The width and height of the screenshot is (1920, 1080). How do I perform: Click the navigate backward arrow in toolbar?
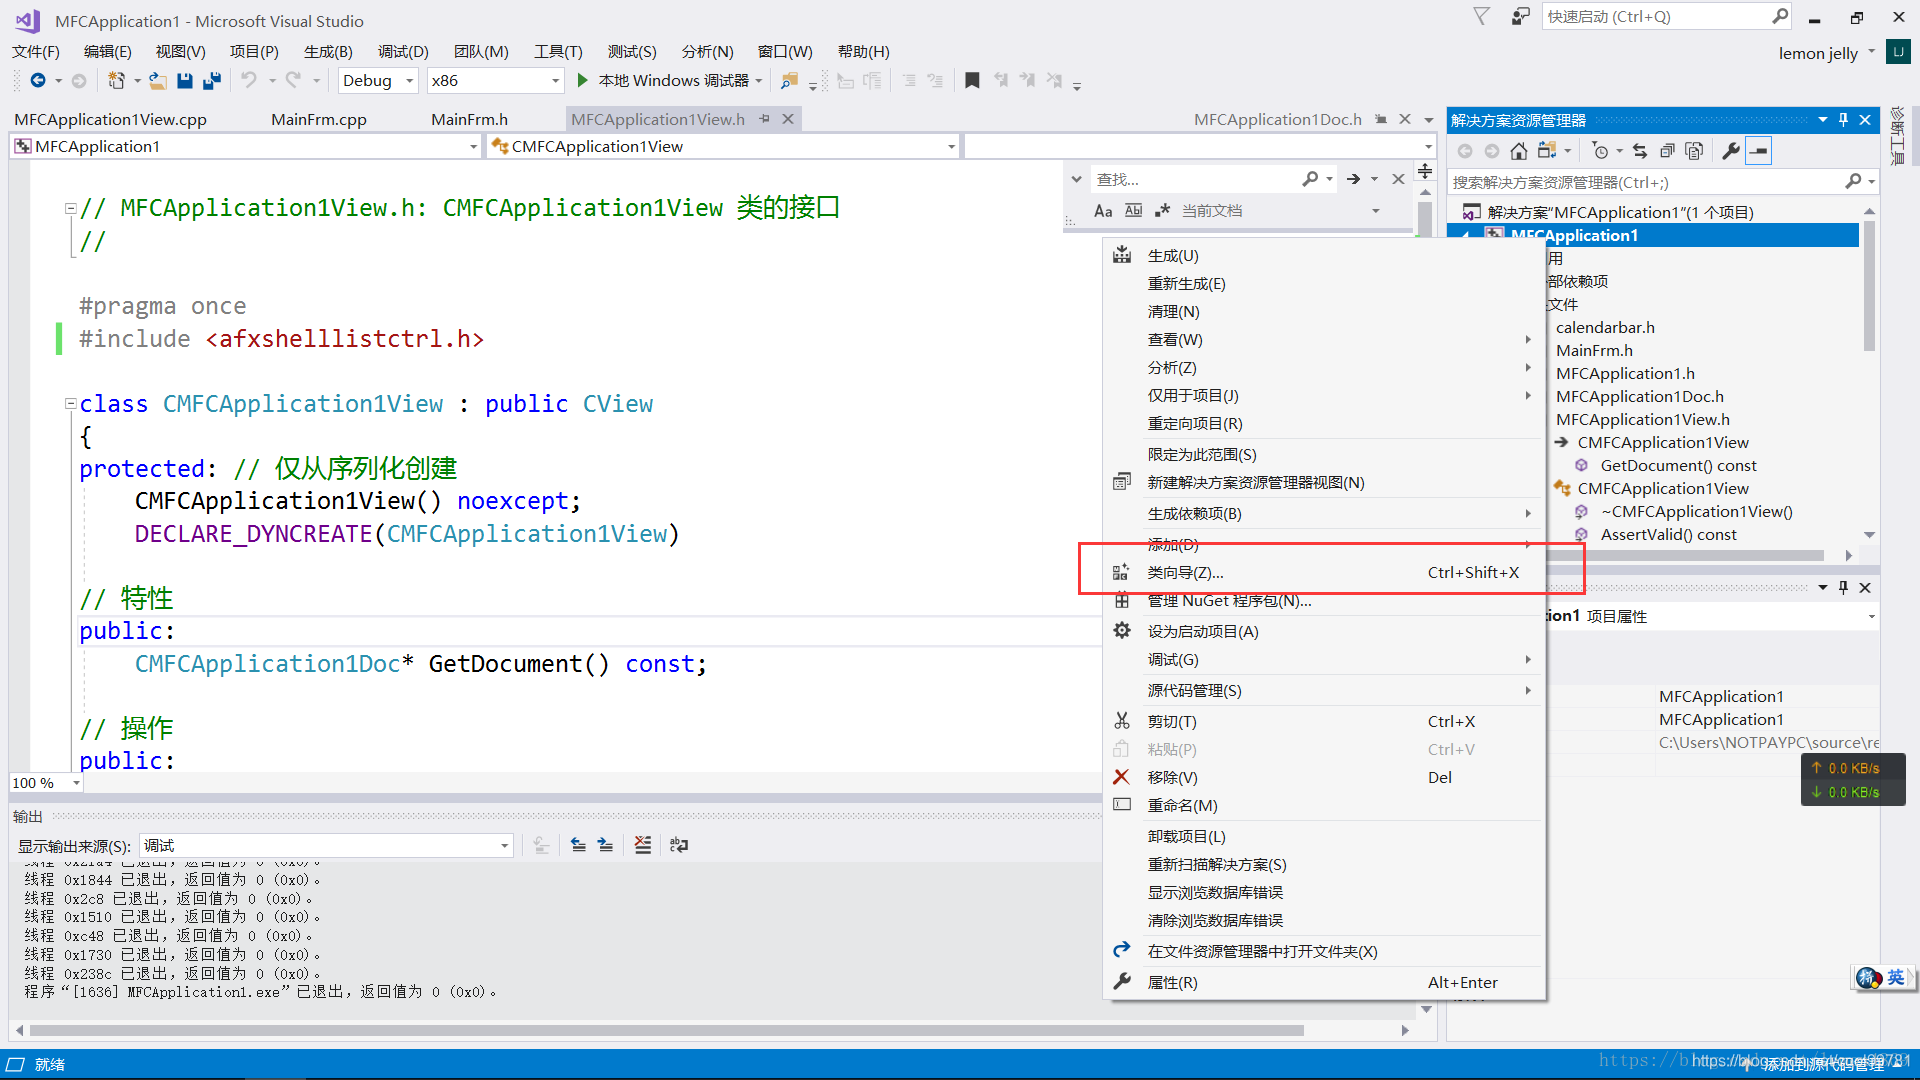[38, 80]
